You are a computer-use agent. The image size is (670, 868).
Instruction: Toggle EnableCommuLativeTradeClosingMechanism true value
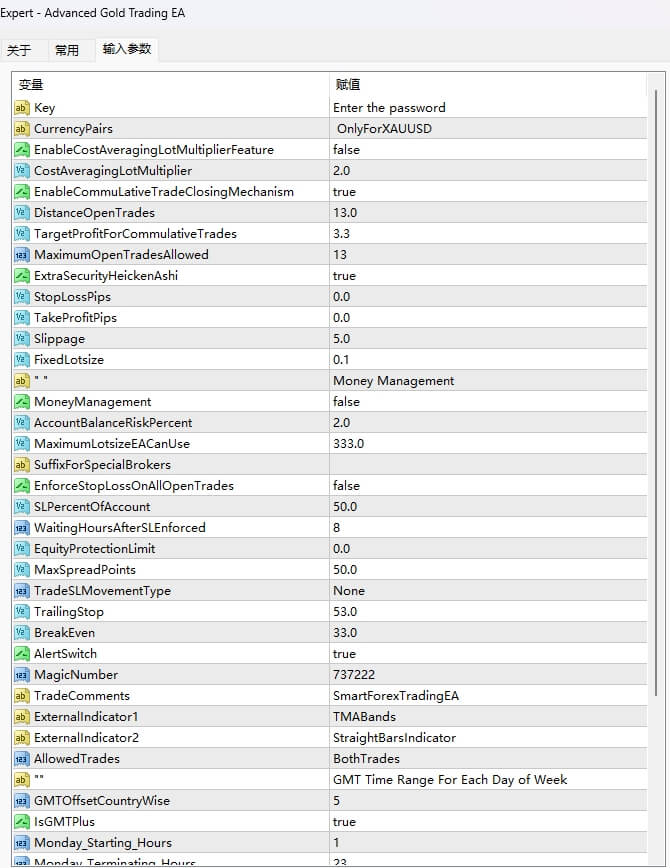tap(488, 192)
